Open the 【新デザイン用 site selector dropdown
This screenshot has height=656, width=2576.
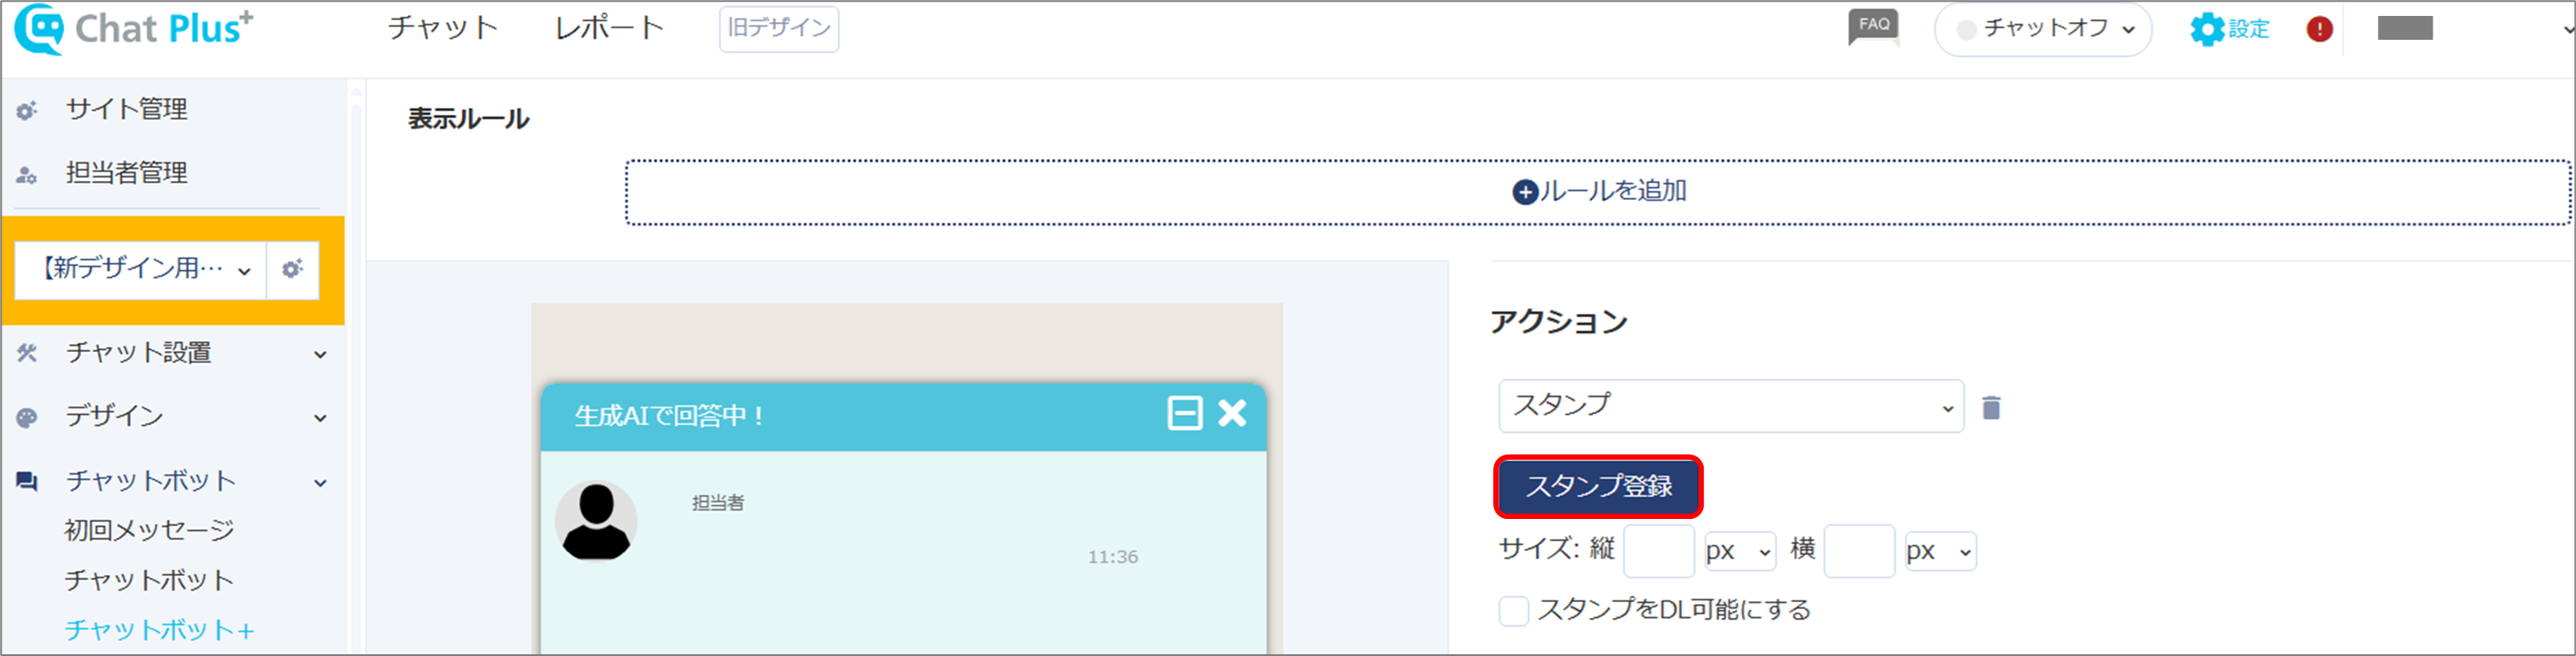point(141,269)
